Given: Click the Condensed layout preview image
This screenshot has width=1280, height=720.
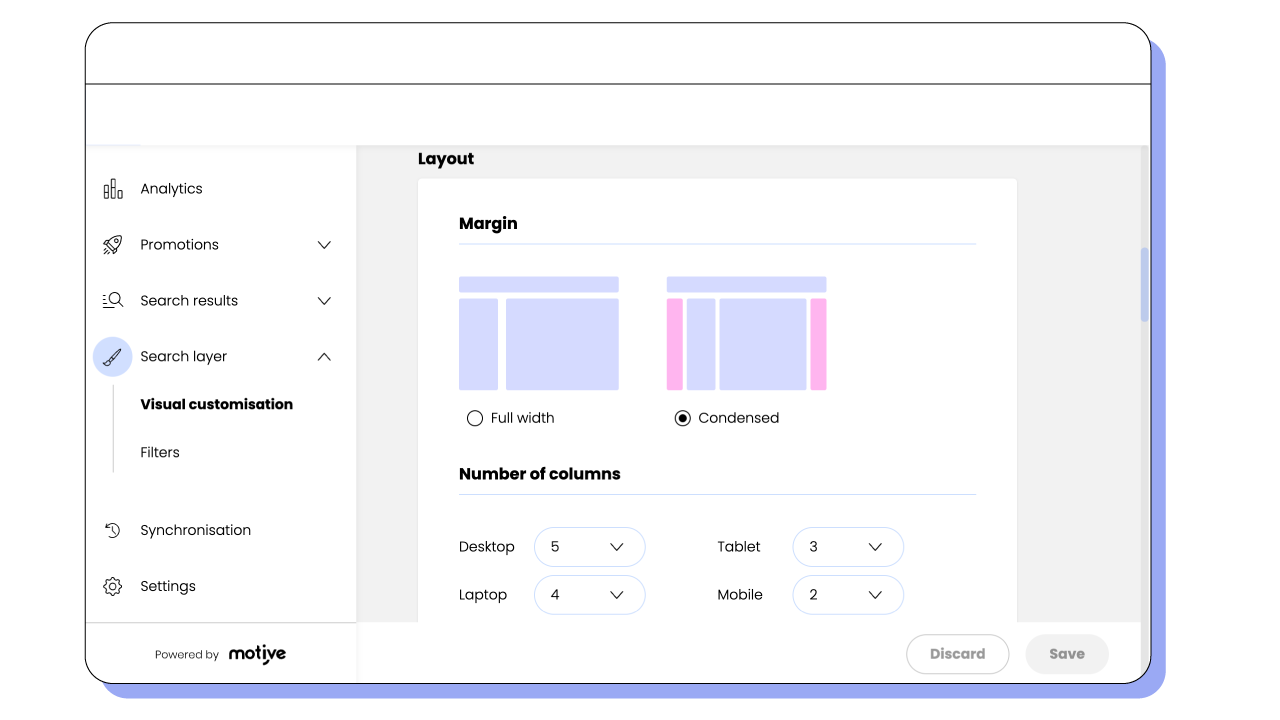Looking at the screenshot, I should pos(746,333).
